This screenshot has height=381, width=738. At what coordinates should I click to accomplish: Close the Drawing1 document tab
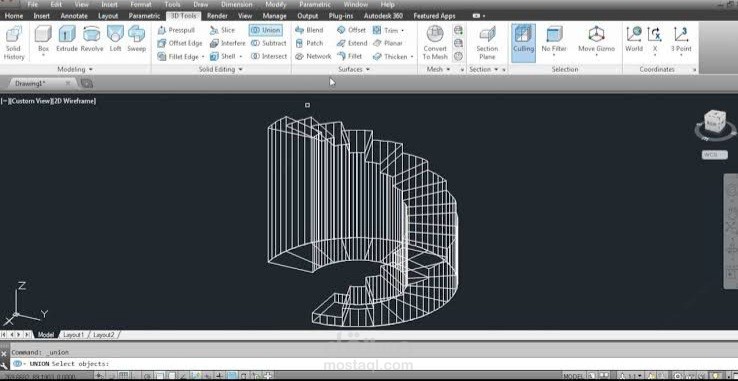pyautogui.click(x=68, y=83)
